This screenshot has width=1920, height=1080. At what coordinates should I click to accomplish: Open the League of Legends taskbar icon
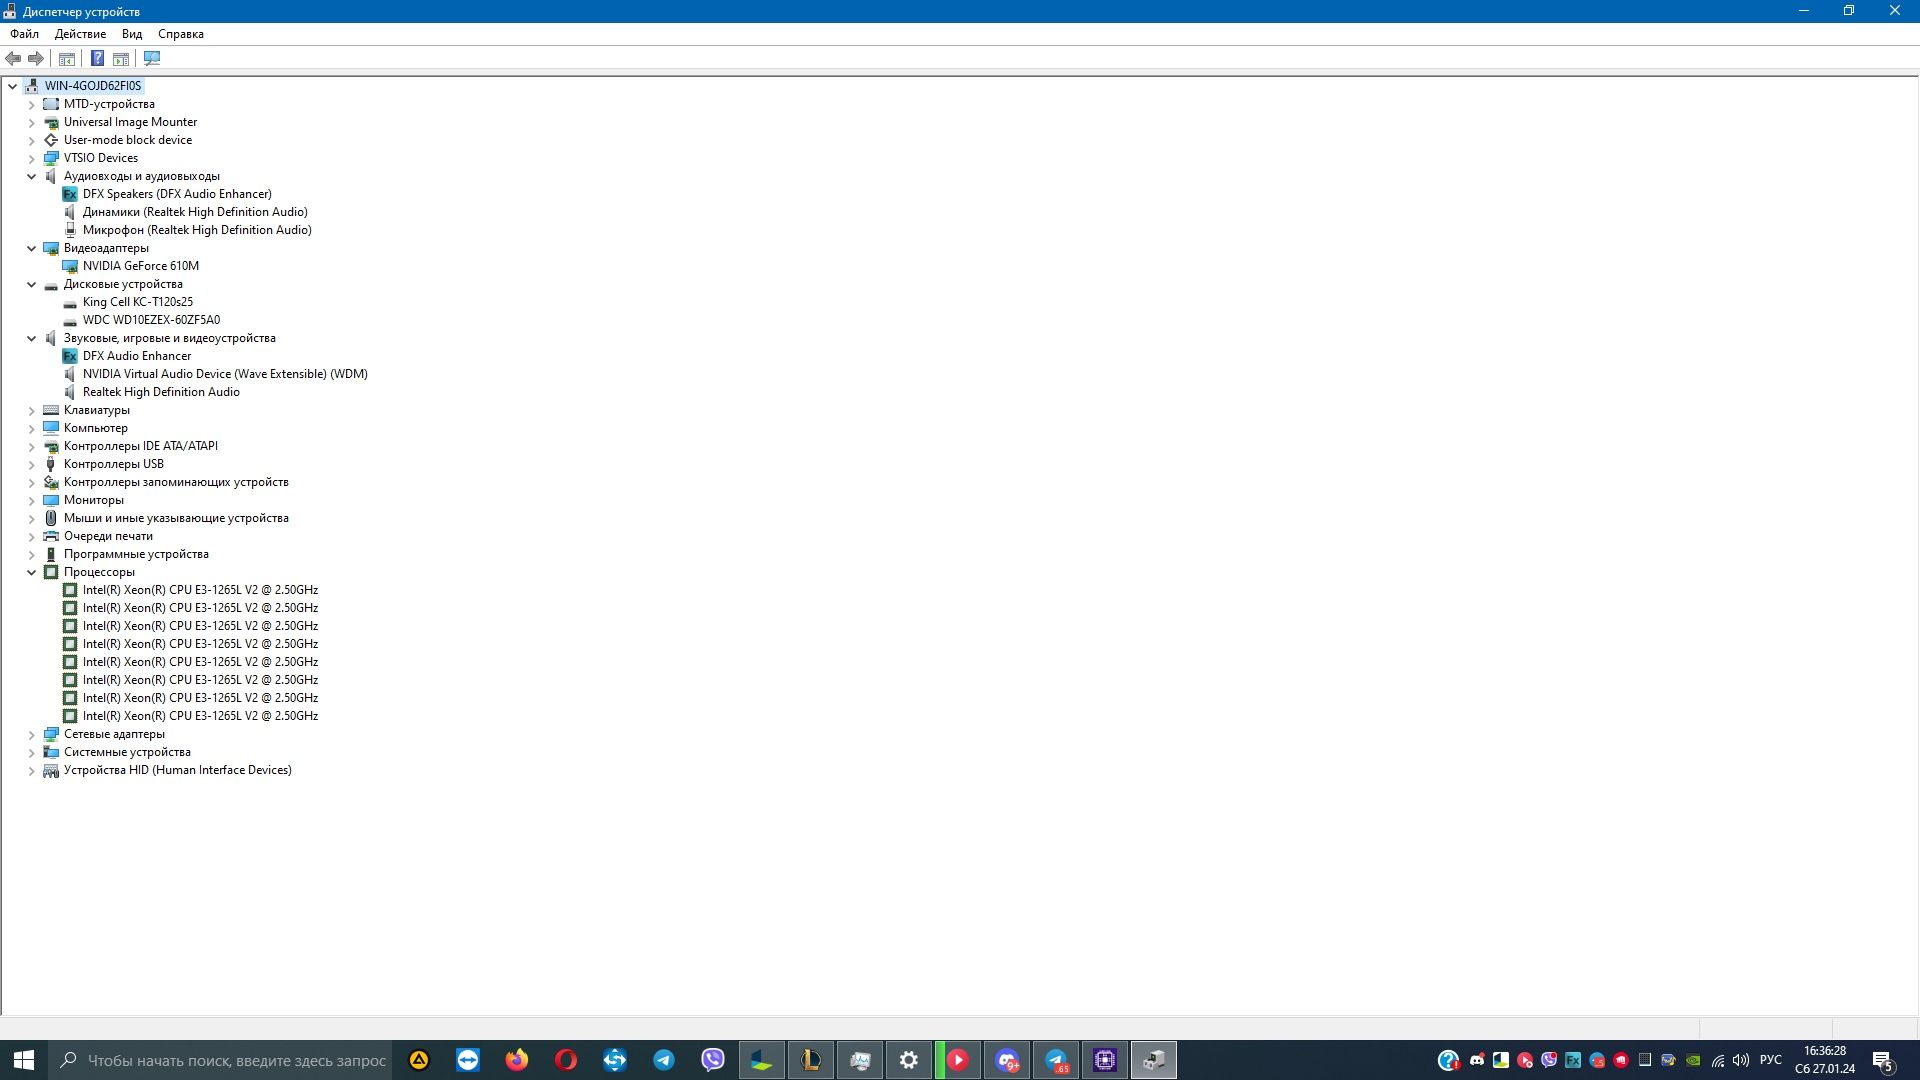[x=811, y=1060]
